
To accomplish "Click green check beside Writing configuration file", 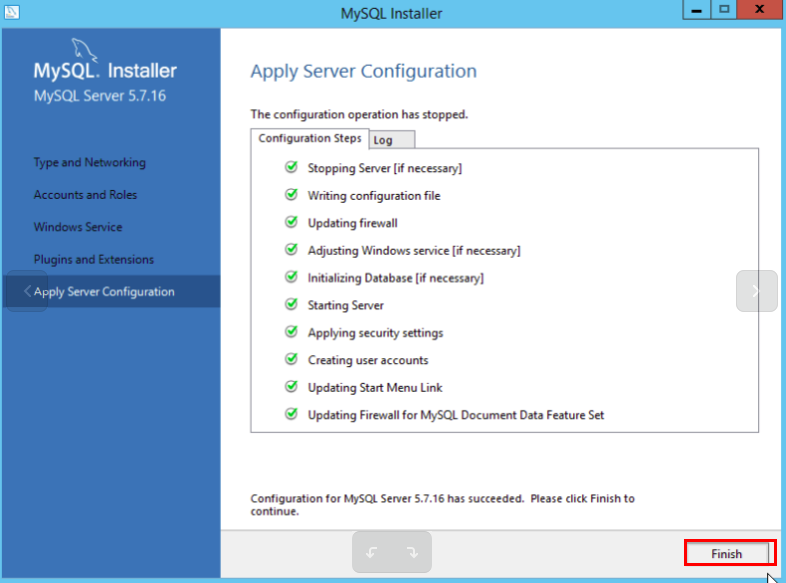I will click(291, 195).
